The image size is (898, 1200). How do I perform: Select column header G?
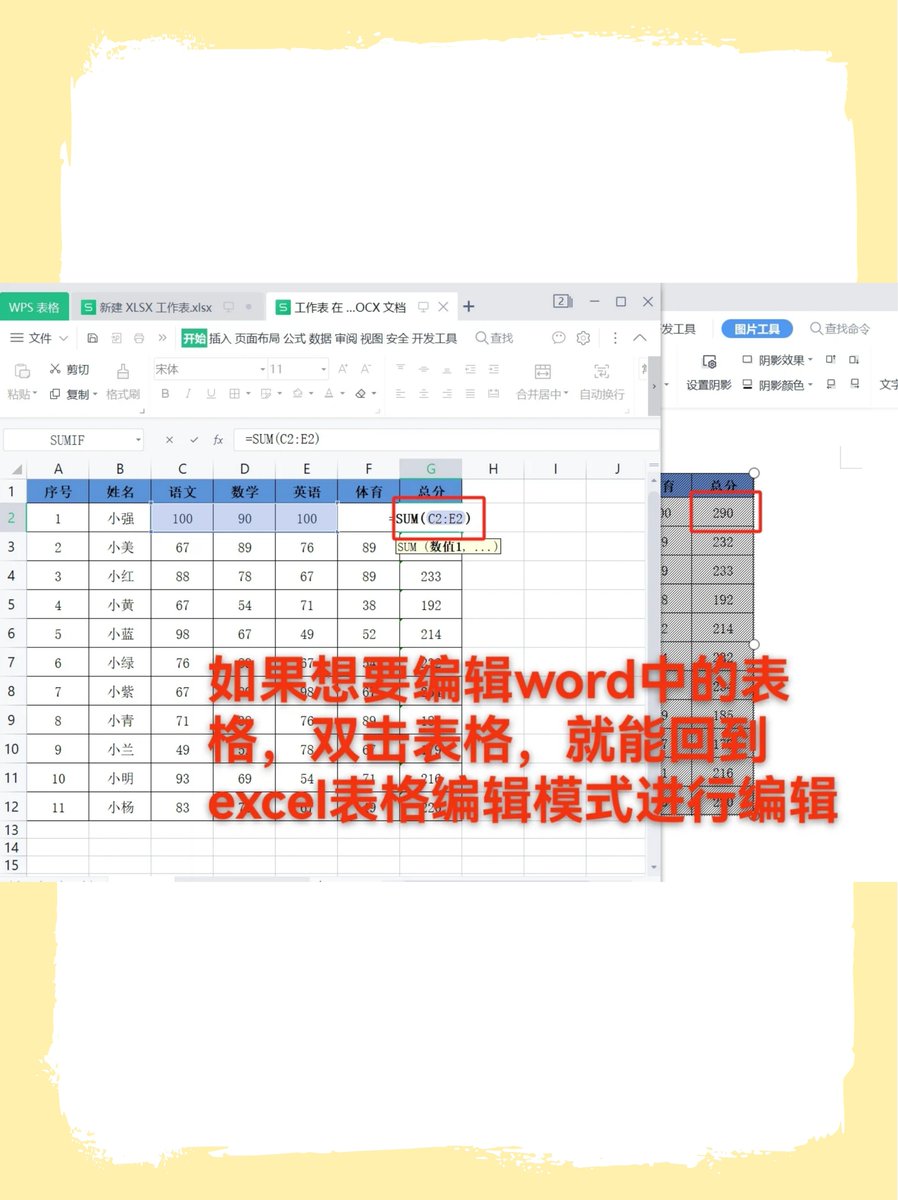point(431,469)
